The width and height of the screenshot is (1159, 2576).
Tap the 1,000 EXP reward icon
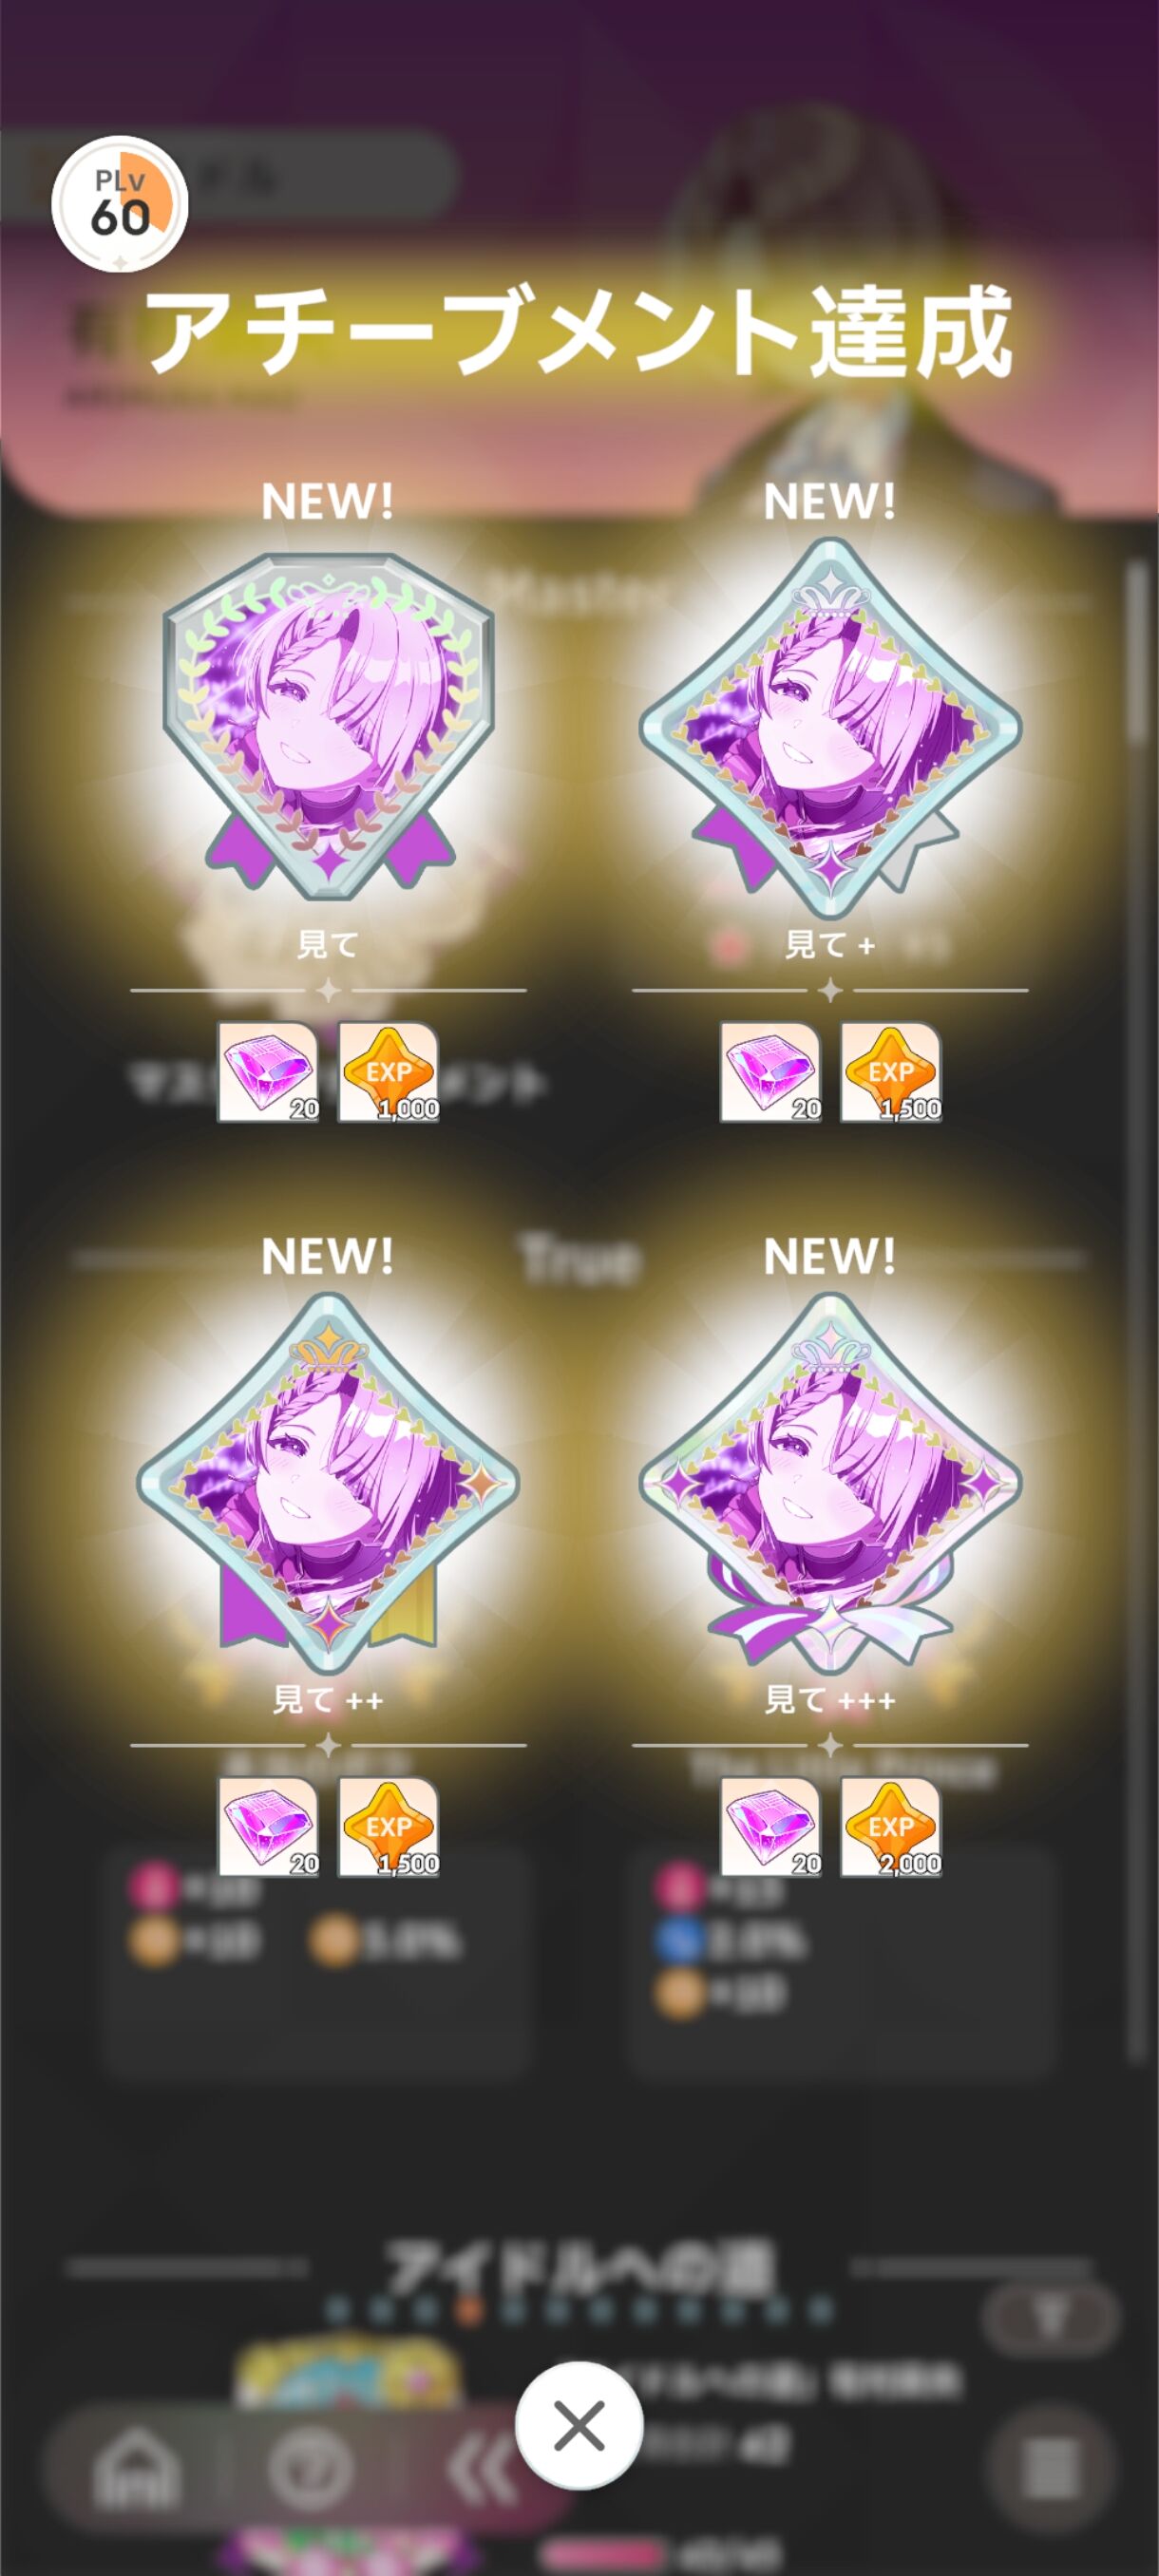[389, 1072]
